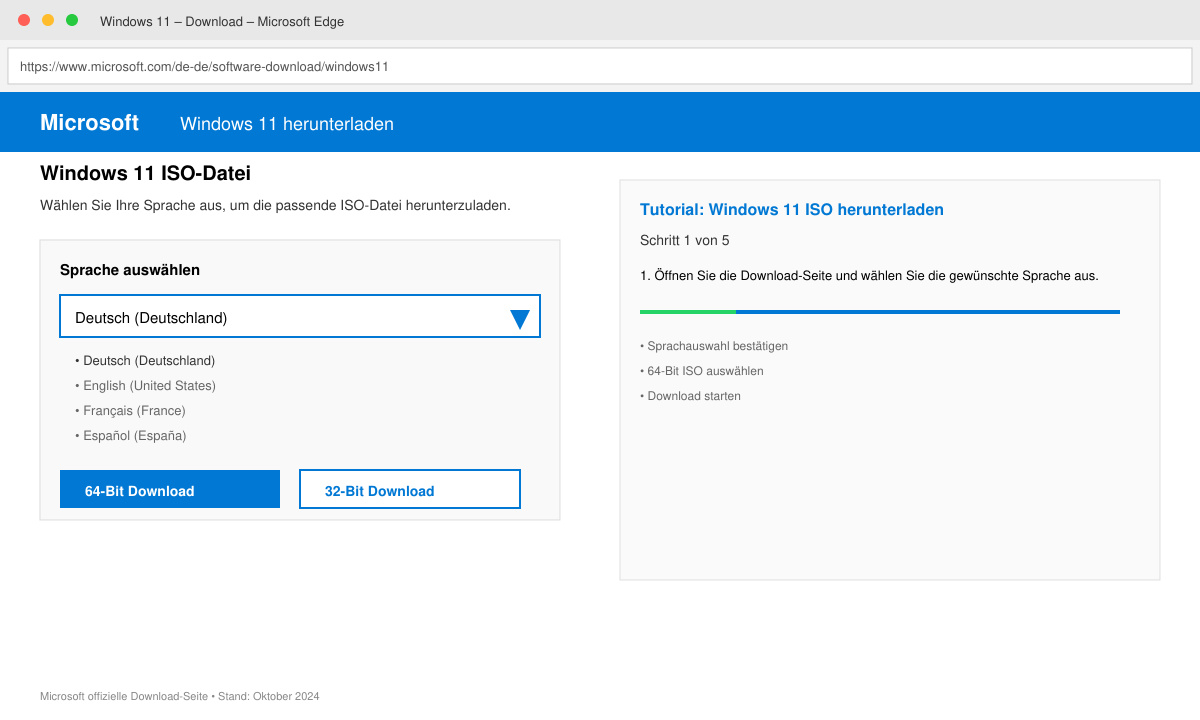Select the Download starten step
The width and height of the screenshot is (1200, 720).
point(690,396)
